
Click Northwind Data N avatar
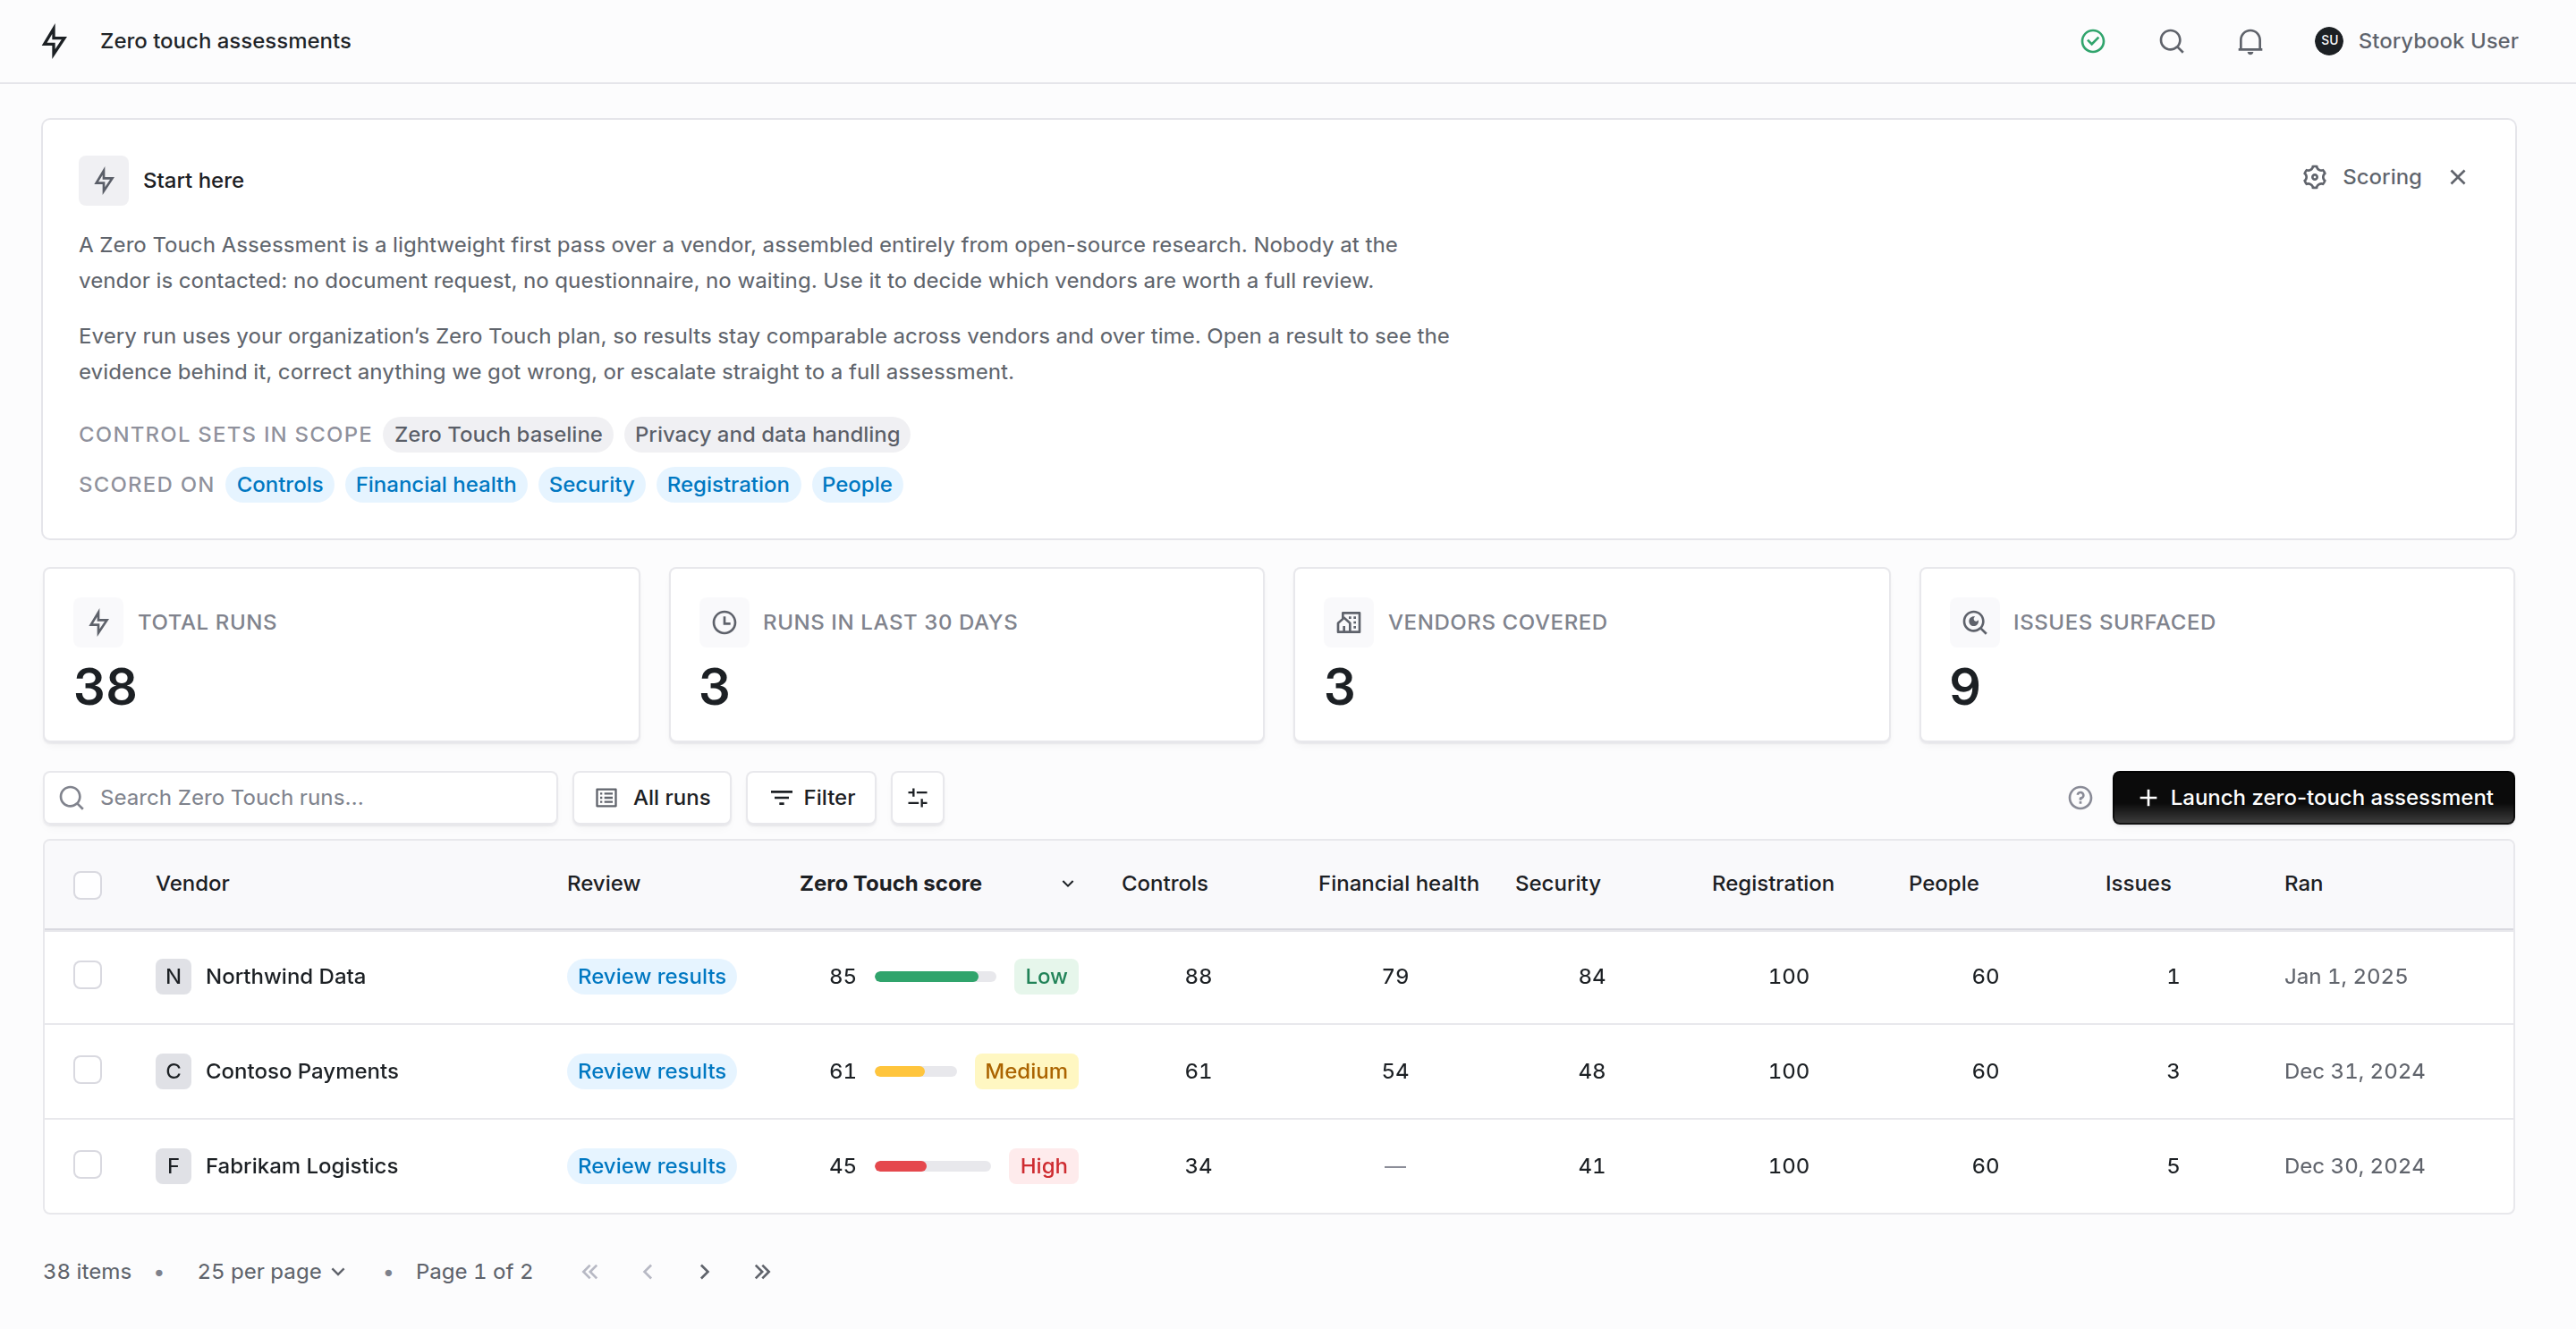(173, 976)
